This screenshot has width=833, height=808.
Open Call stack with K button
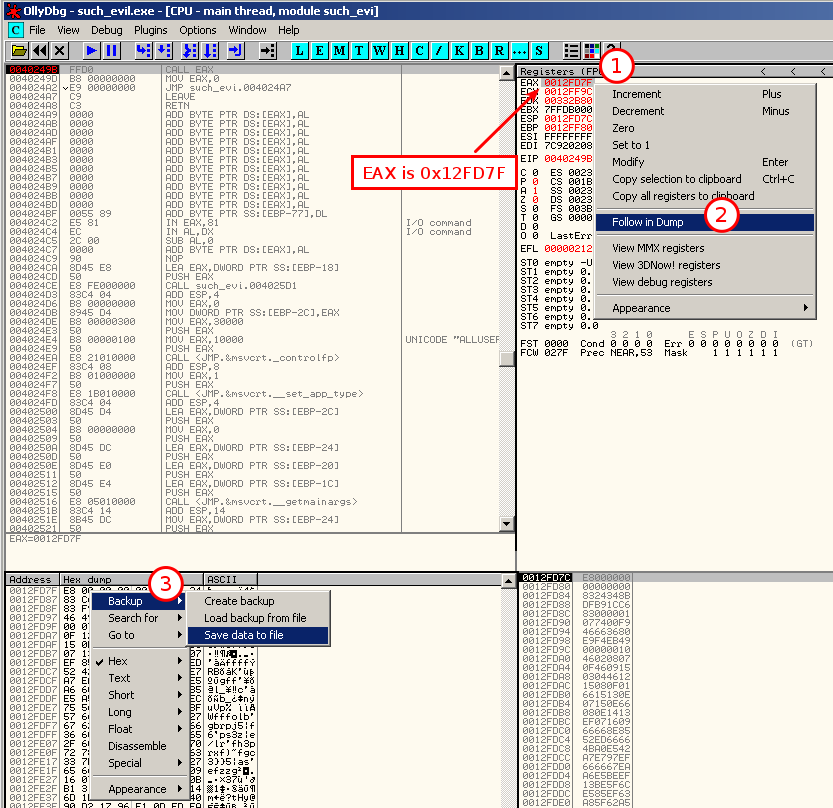[460, 50]
